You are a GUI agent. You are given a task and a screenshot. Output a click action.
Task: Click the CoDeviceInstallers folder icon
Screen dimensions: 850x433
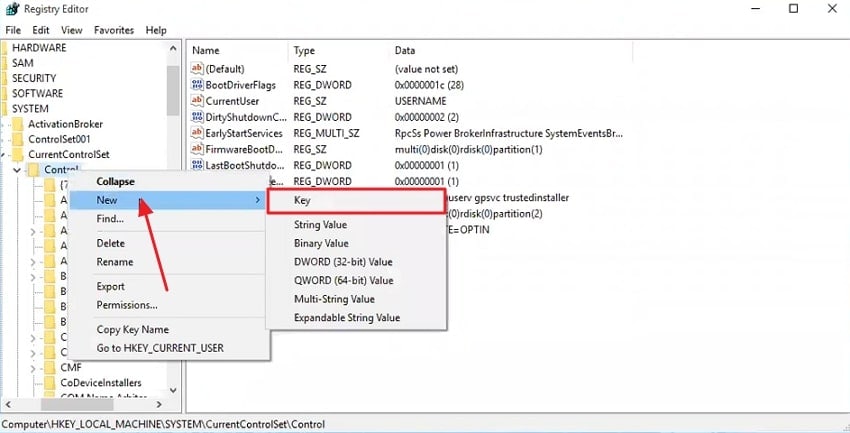[x=50, y=383]
